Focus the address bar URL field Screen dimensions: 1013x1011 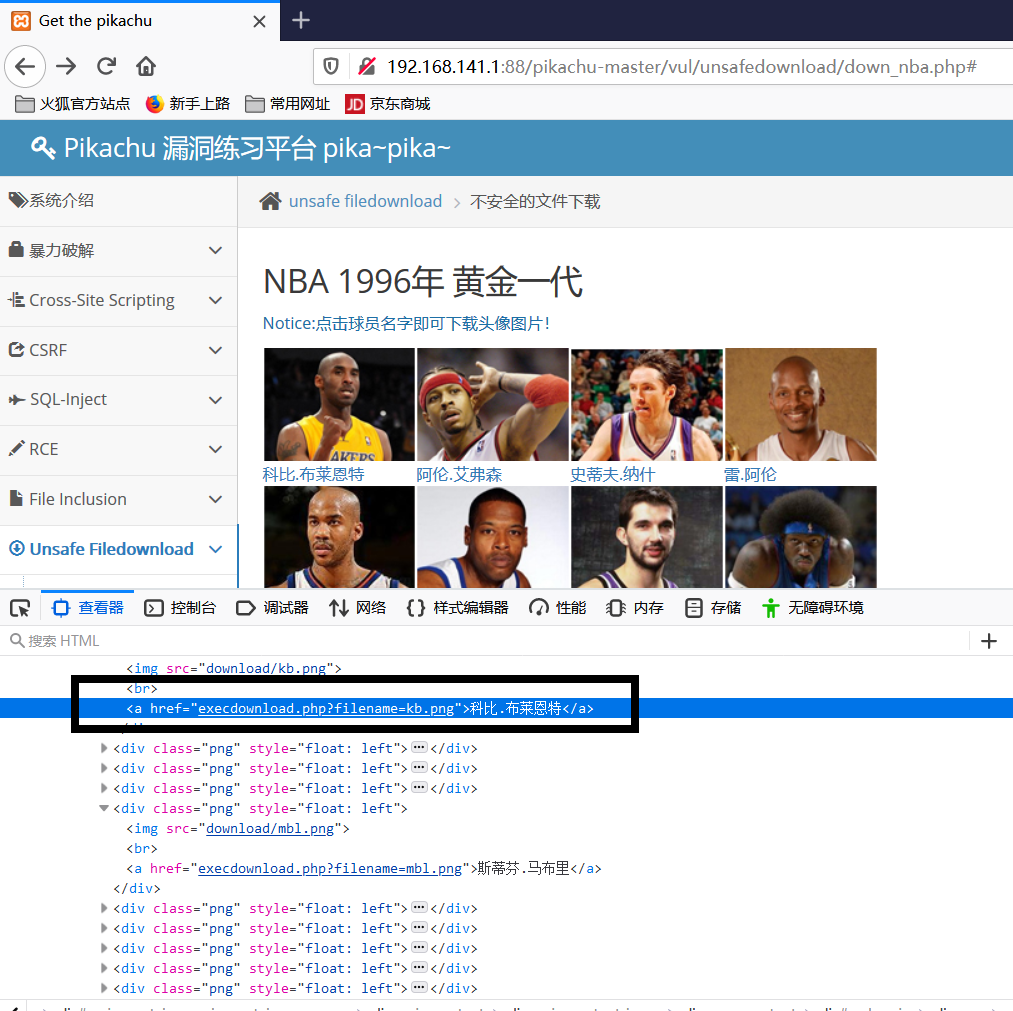tap(682, 67)
